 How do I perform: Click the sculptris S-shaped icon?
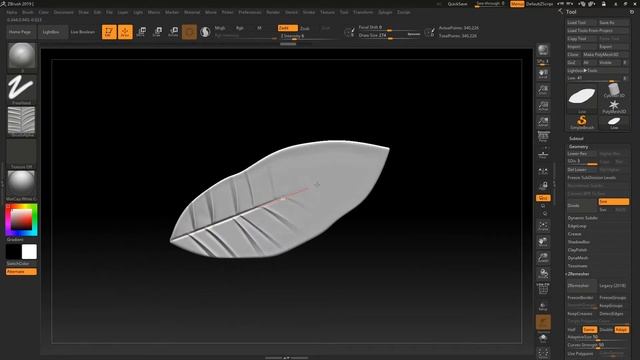[205, 32]
